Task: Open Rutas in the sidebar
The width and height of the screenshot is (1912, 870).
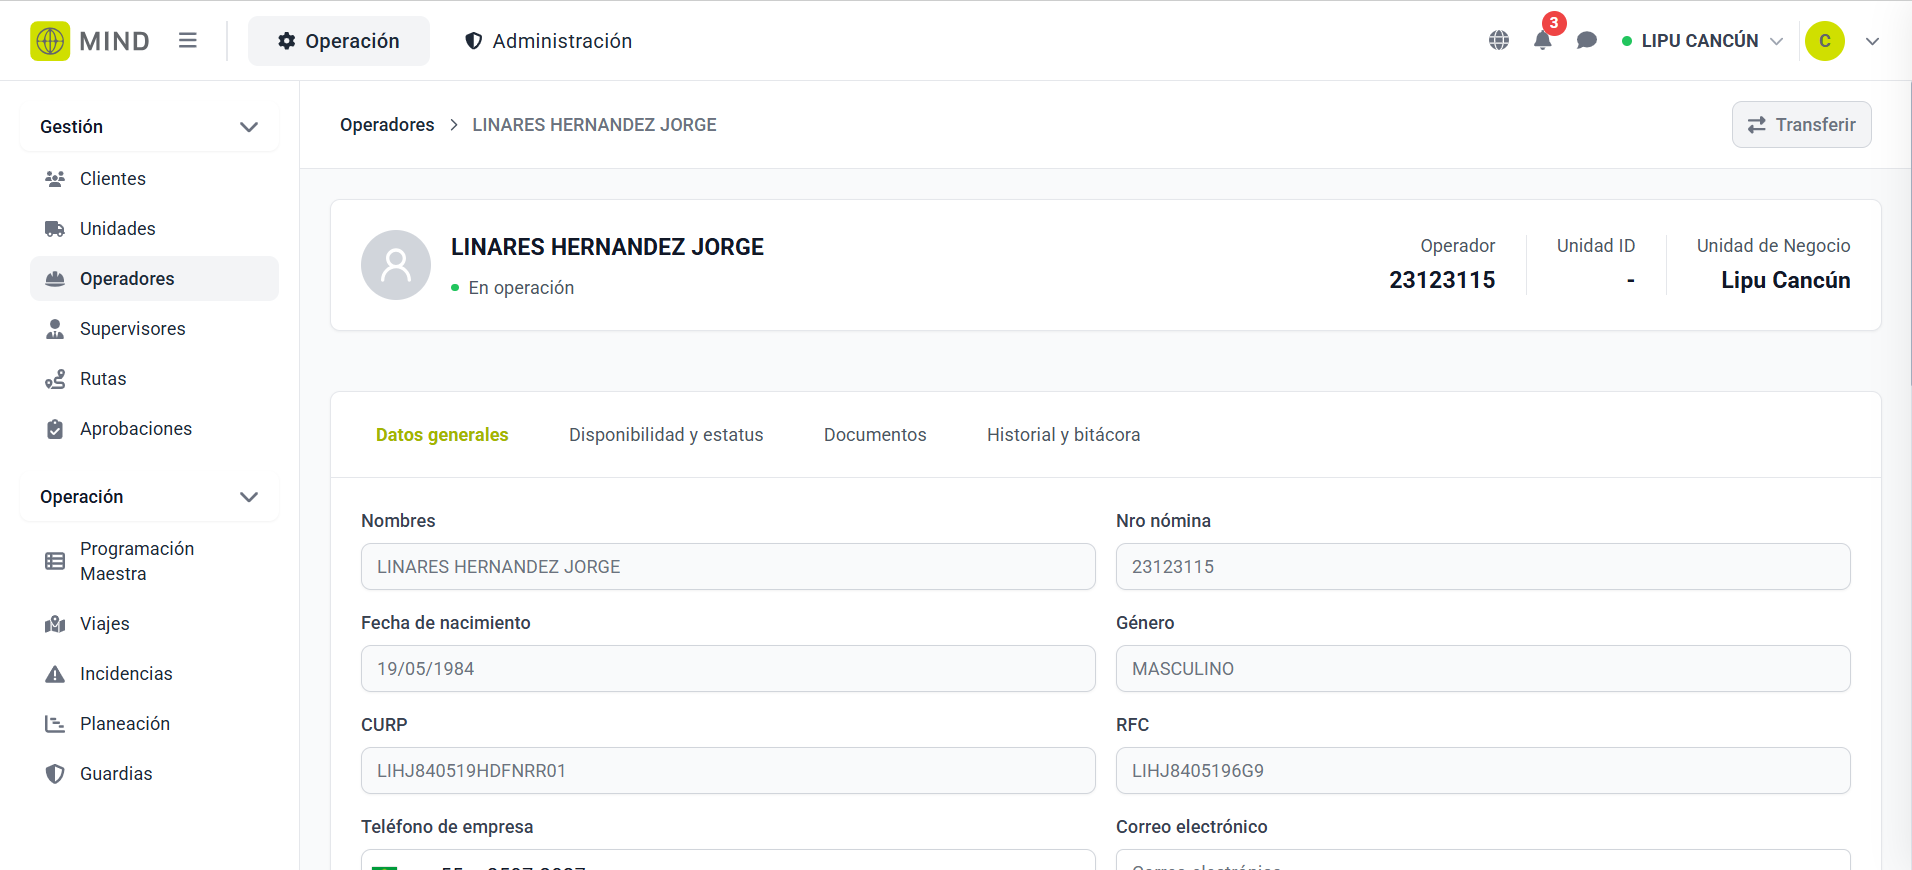Action: point(154,379)
